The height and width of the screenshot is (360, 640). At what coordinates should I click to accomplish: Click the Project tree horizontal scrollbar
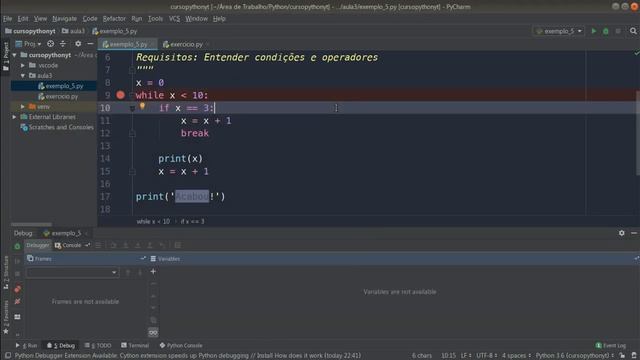(x=31, y=224)
